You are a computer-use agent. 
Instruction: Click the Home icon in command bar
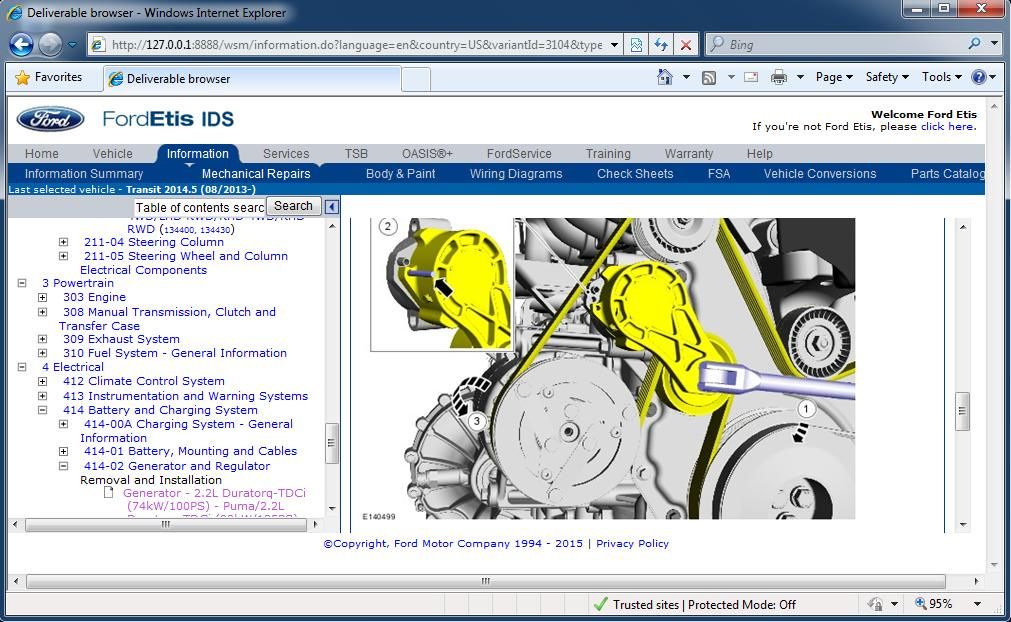(665, 77)
